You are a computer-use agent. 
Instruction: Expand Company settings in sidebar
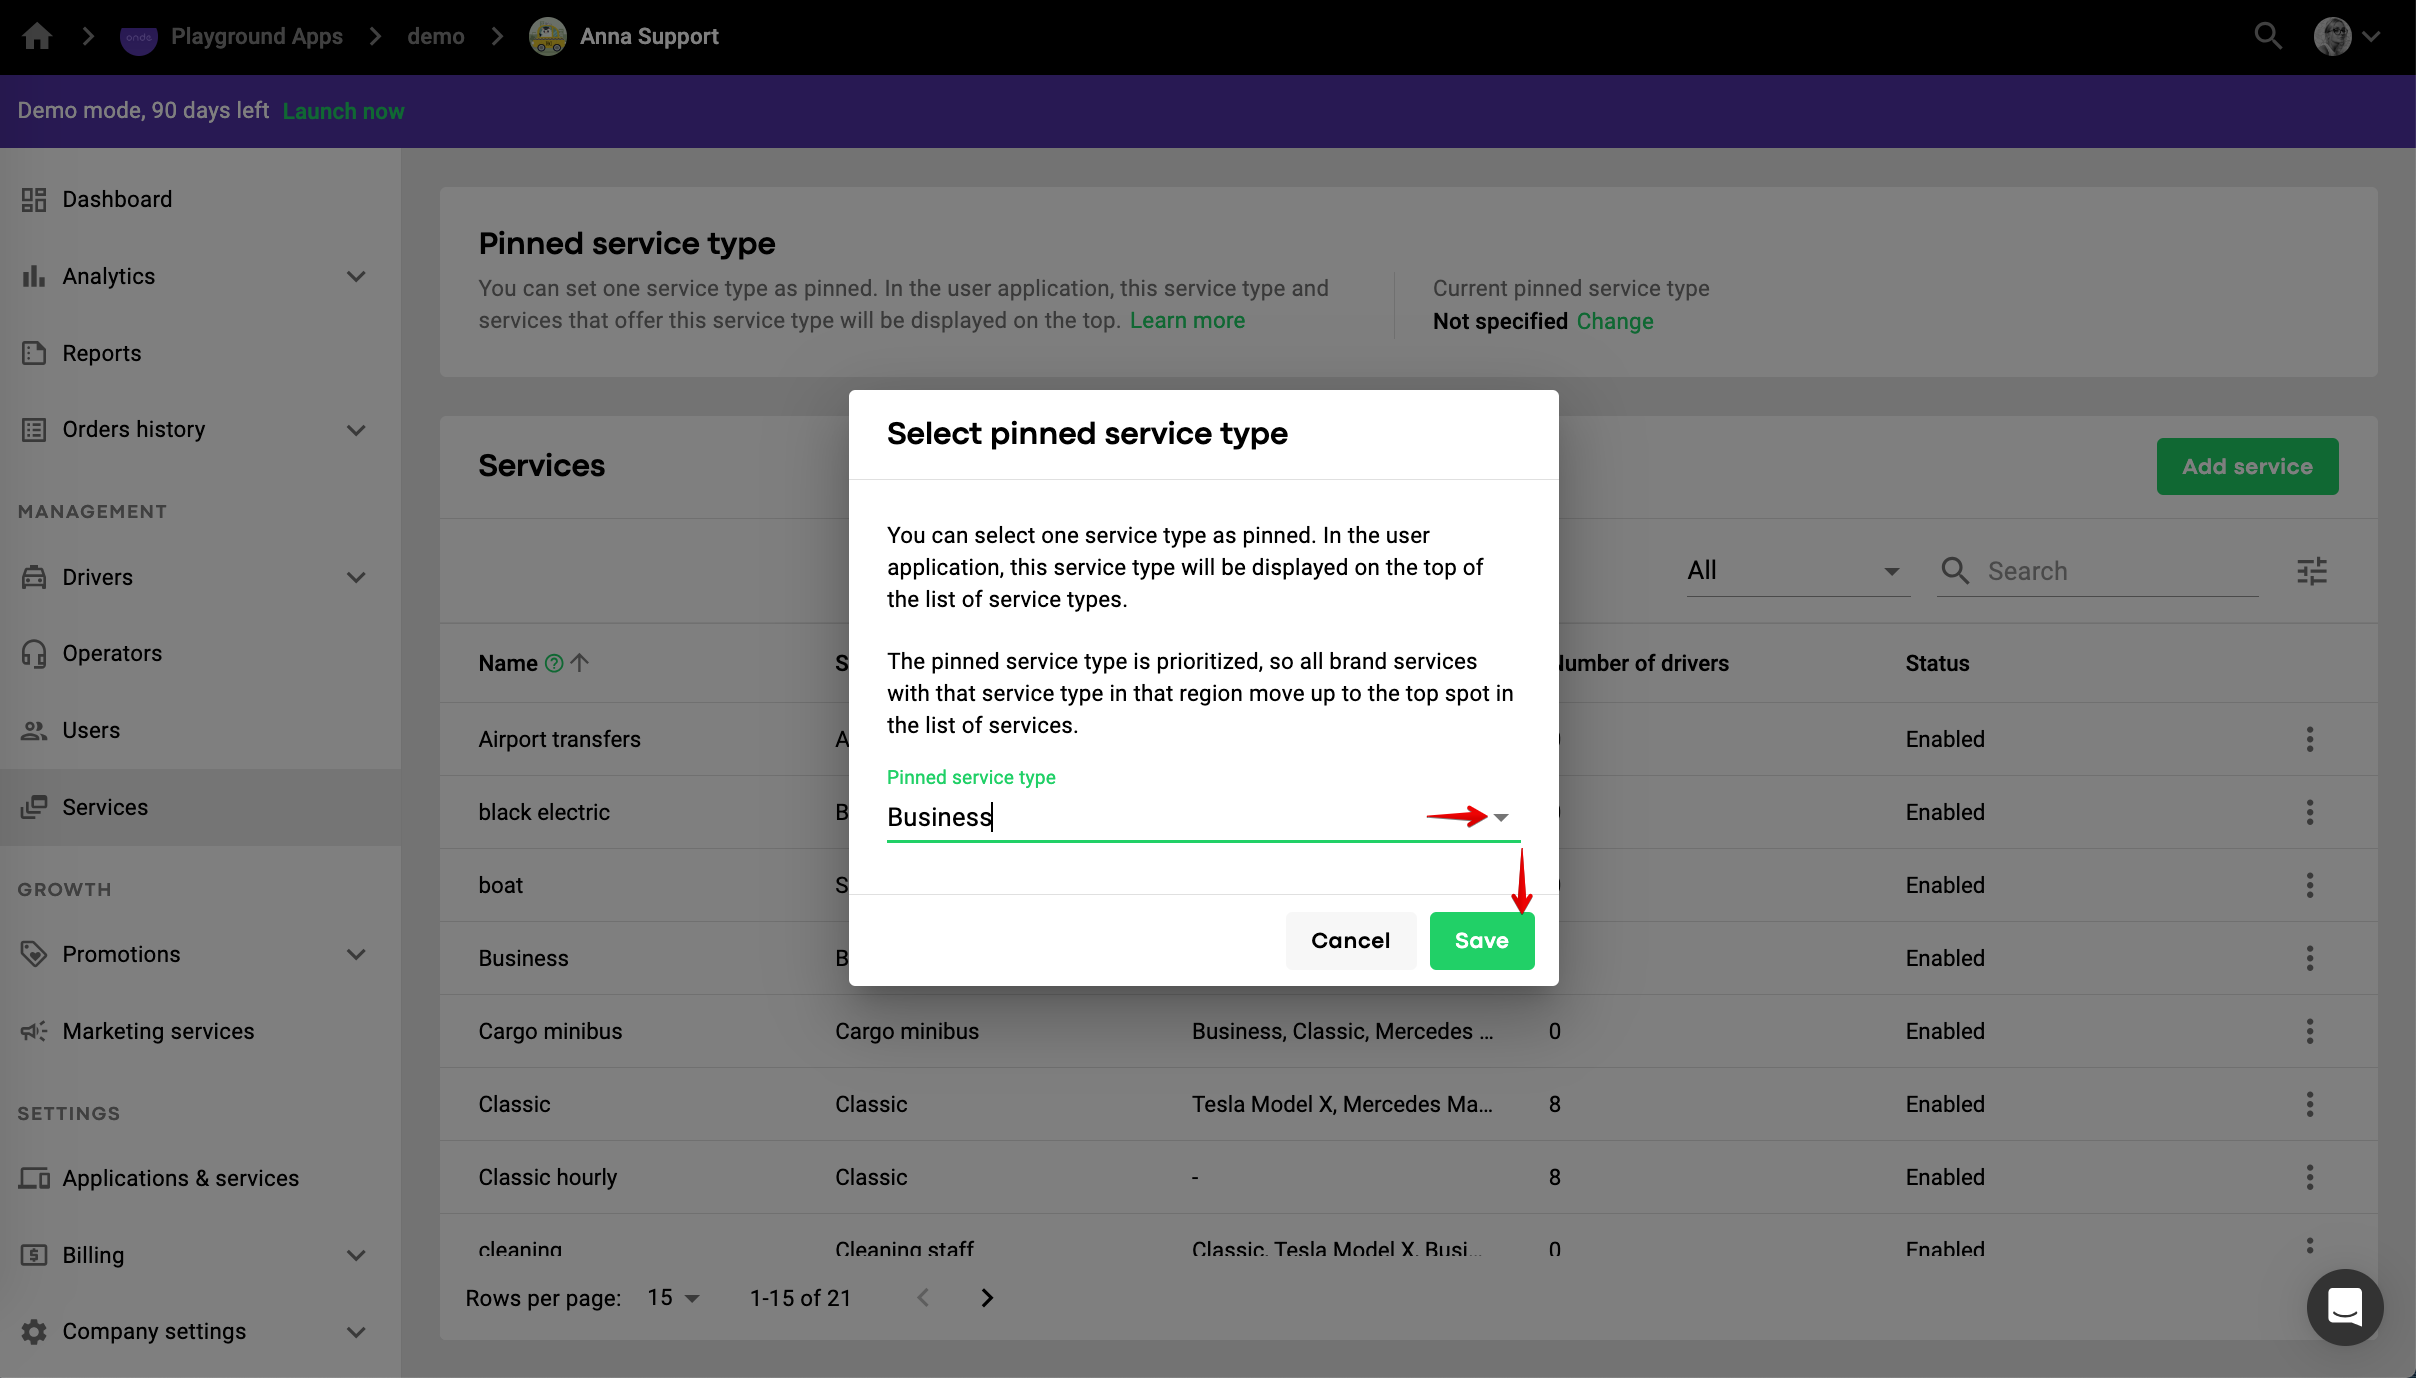point(356,1331)
